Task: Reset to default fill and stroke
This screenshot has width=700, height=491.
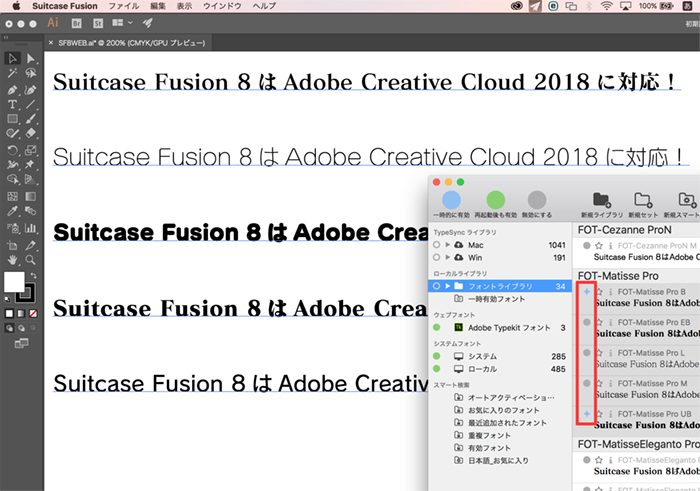Action: pyautogui.click(x=8, y=300)
